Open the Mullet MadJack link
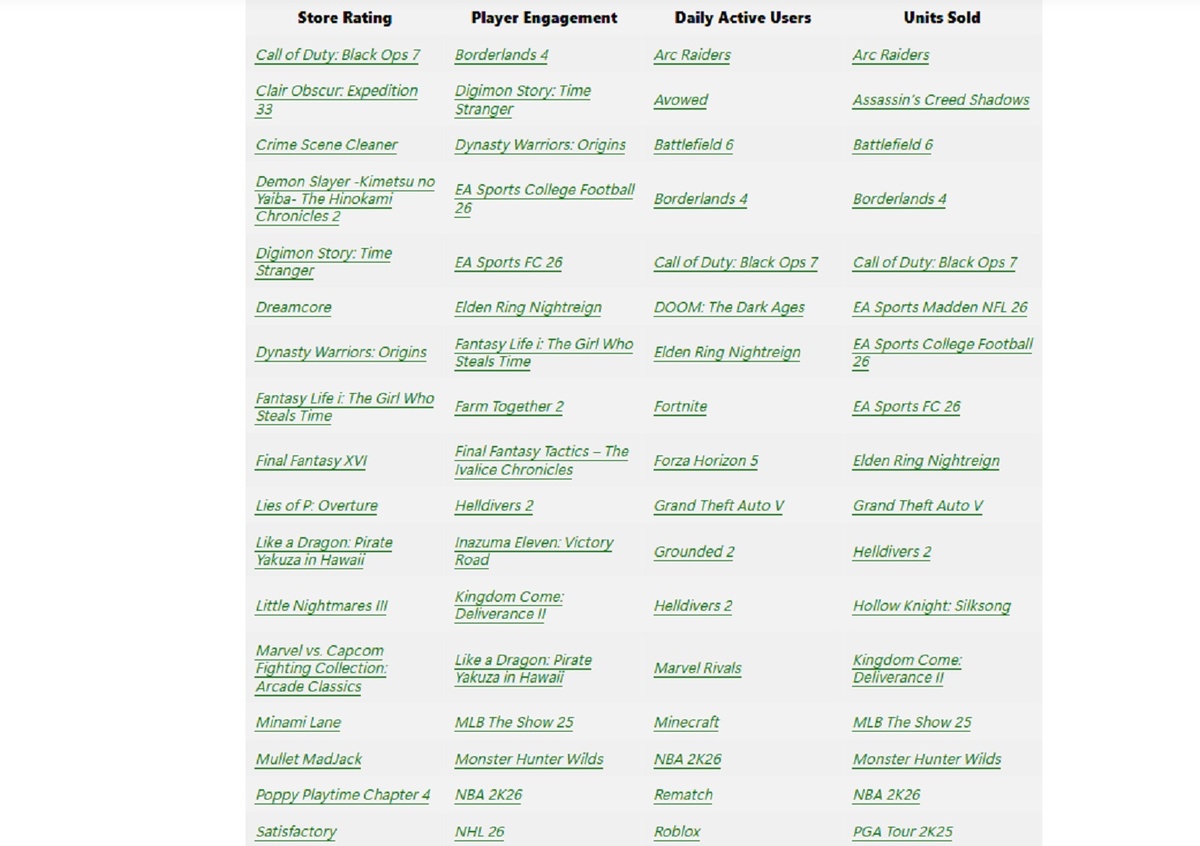Screen dimensions: 1200x846 [309, 759]
